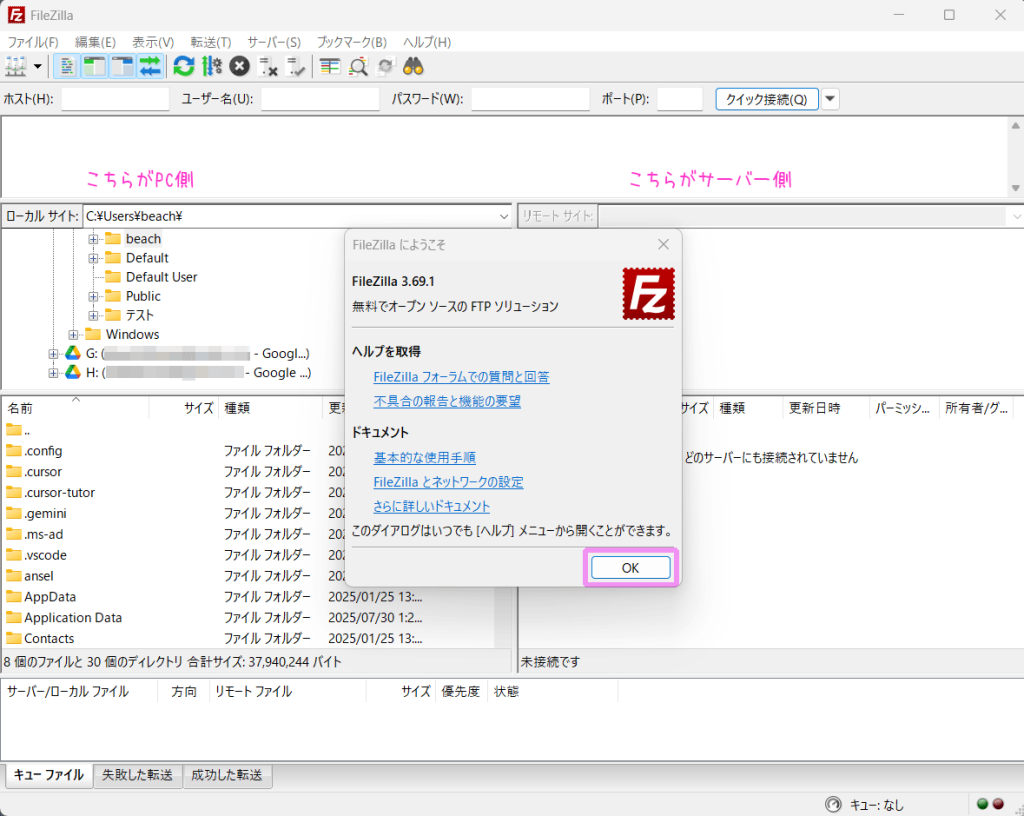The image size is (1024, 816).
Task: Open the さらに詳しいドキュメント link
Action: 432,506
